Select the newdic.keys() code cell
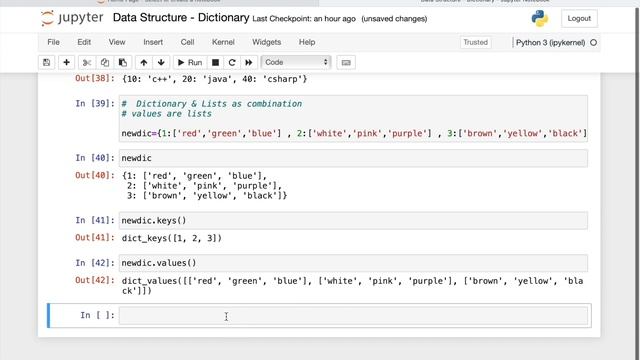 point(353,220)
